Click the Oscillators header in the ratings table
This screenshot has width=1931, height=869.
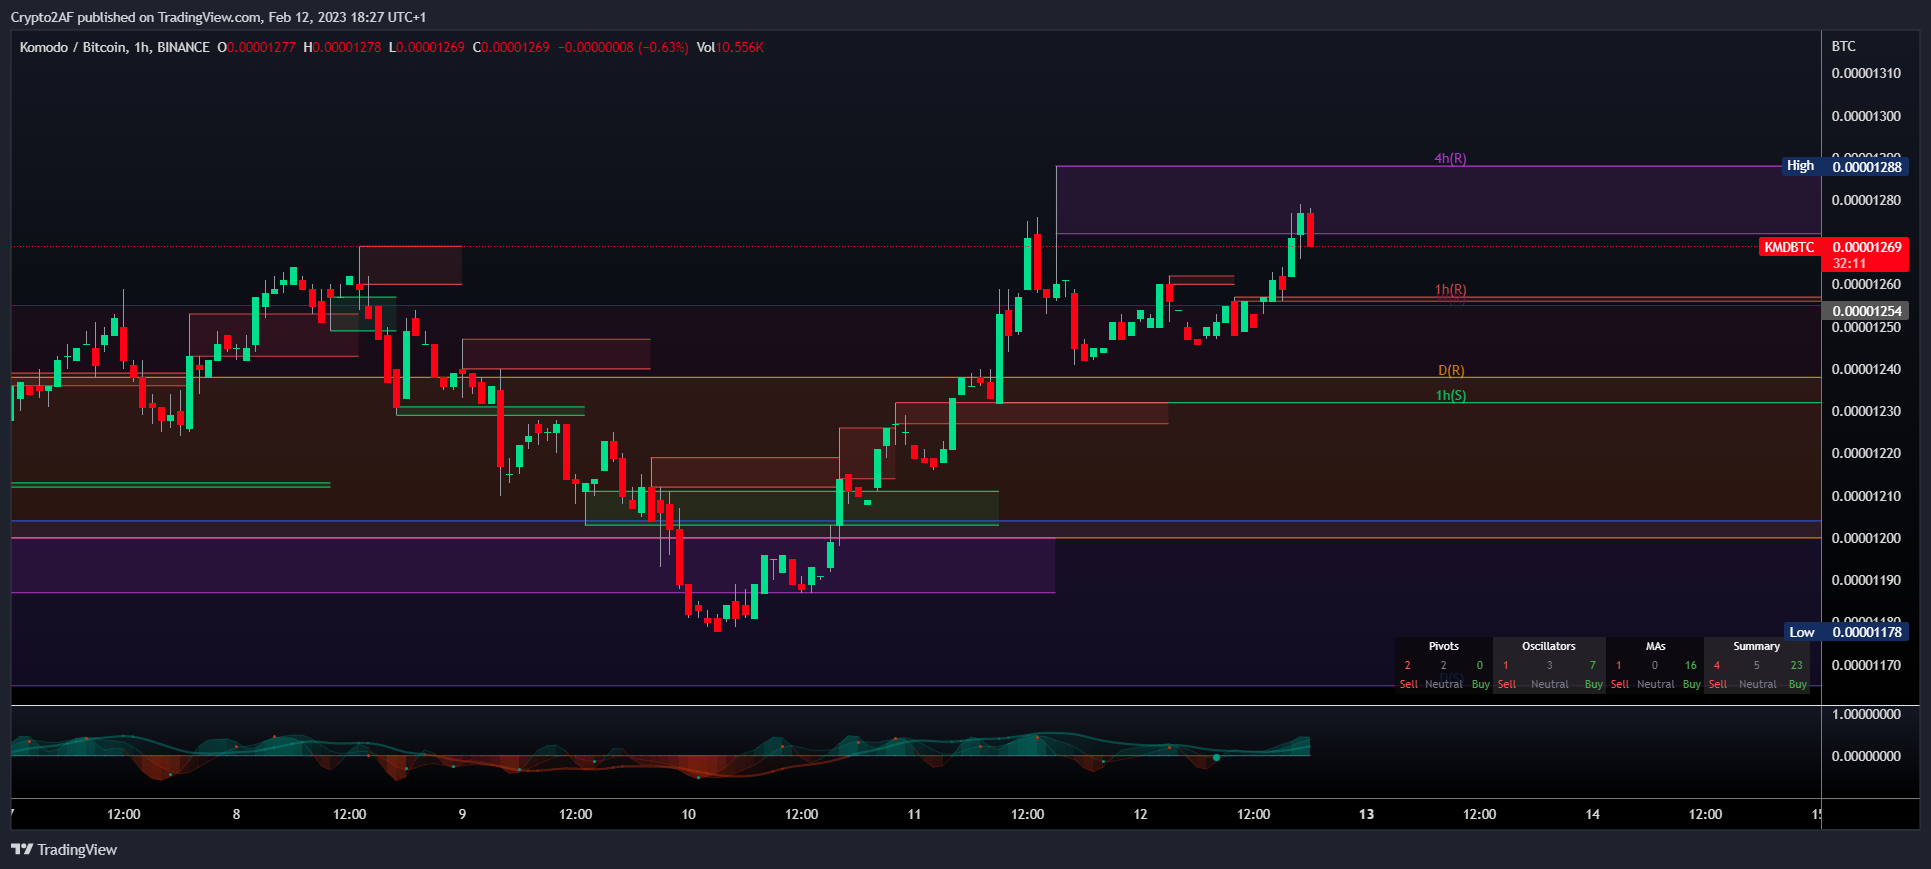(x=1548, y=646)
